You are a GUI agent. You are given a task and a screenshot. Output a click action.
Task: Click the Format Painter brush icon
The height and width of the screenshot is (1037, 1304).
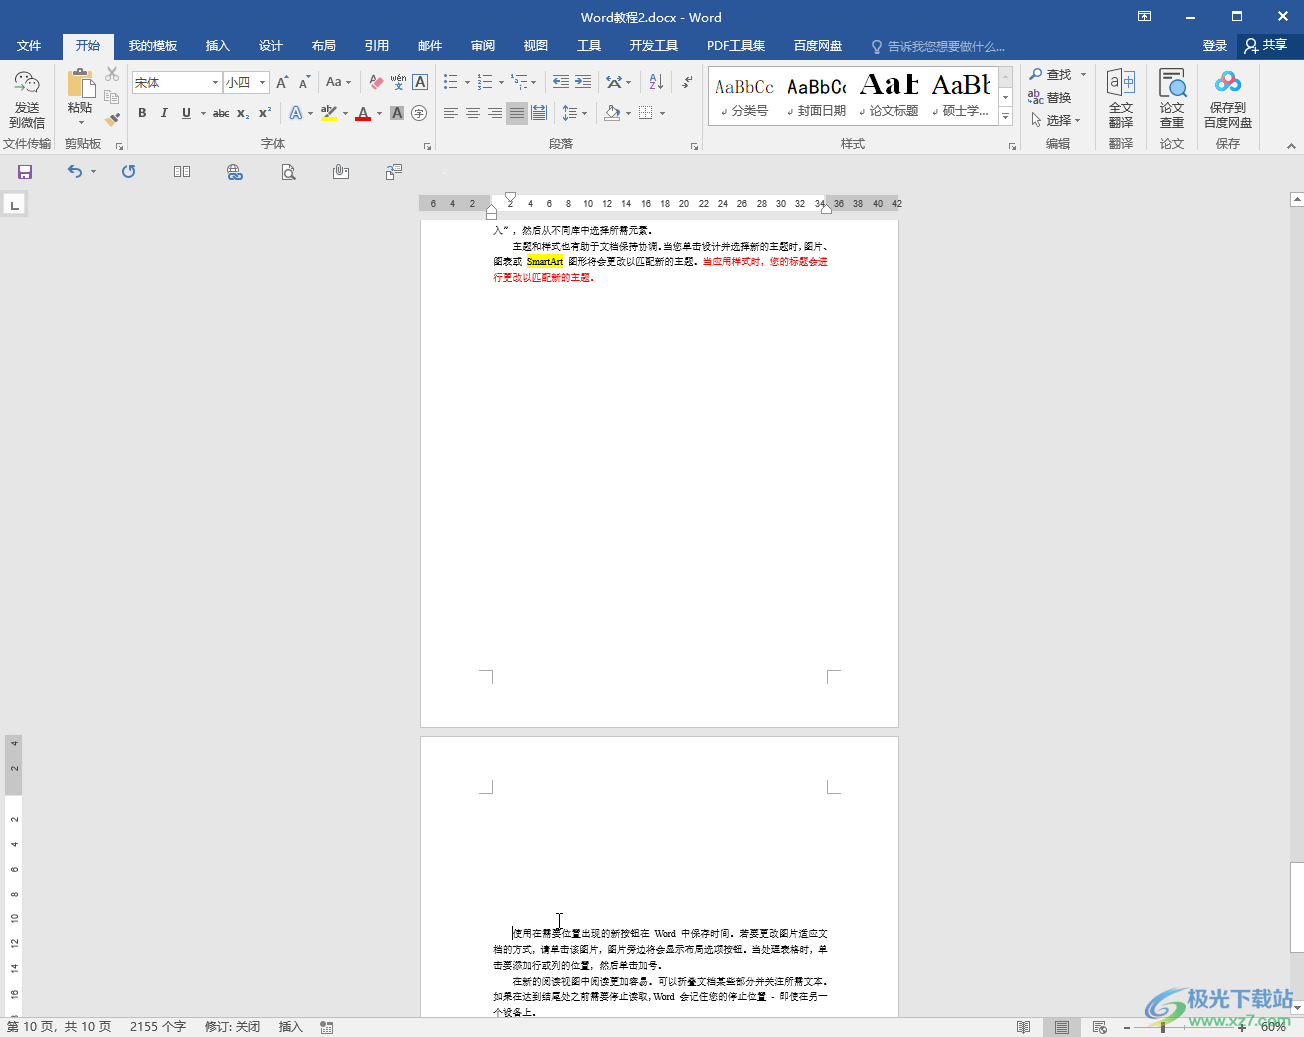click(x=112, y=119)
